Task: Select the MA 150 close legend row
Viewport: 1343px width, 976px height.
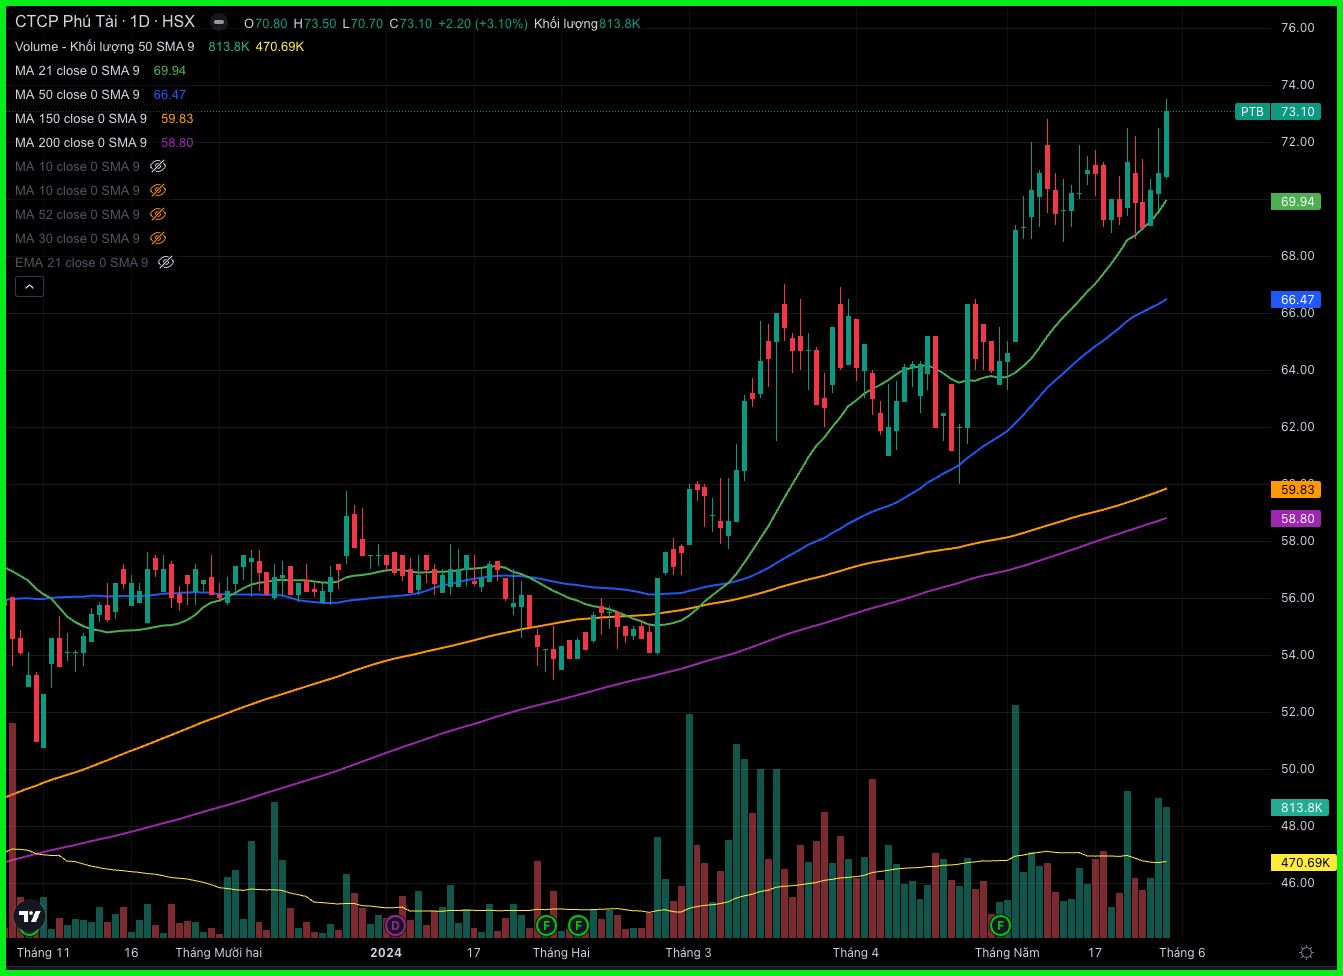Action: click(104, 118)
